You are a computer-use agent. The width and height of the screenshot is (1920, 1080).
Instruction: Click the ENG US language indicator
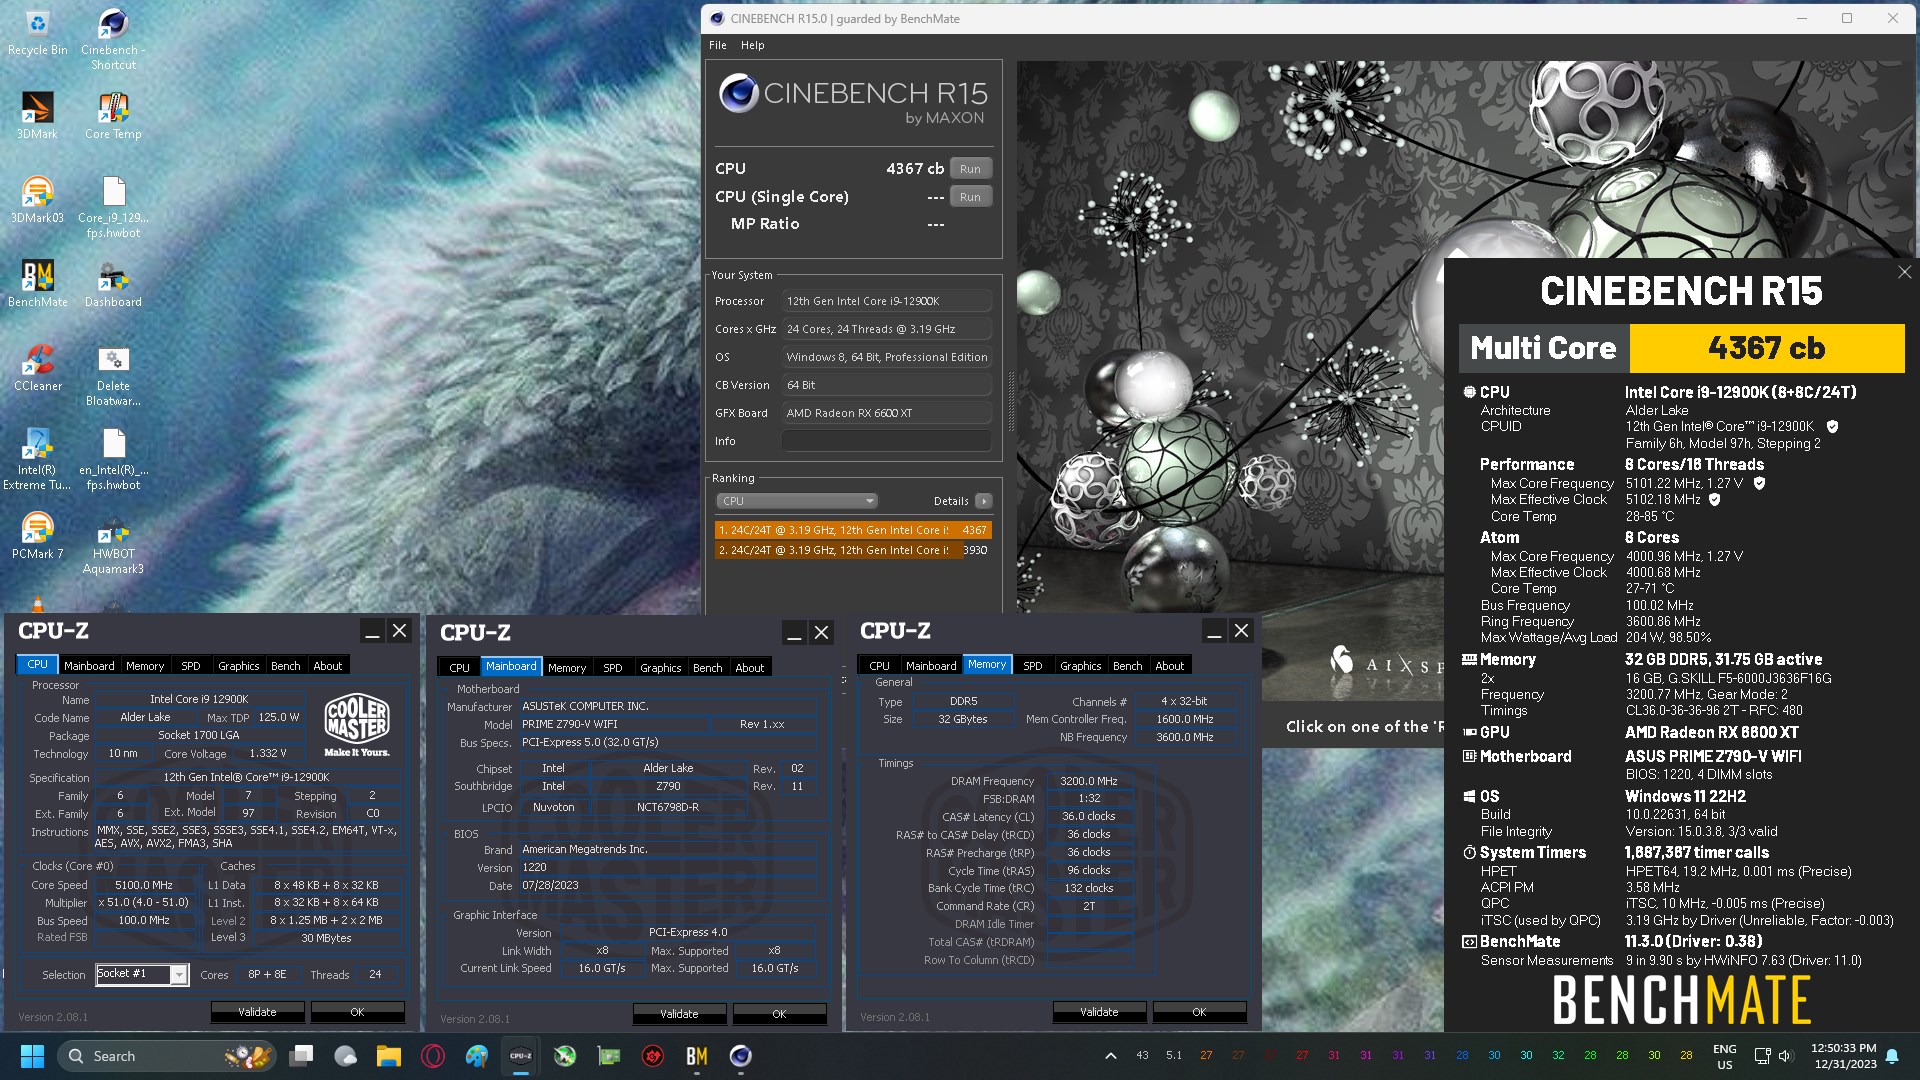(x=1724, y=1056)
